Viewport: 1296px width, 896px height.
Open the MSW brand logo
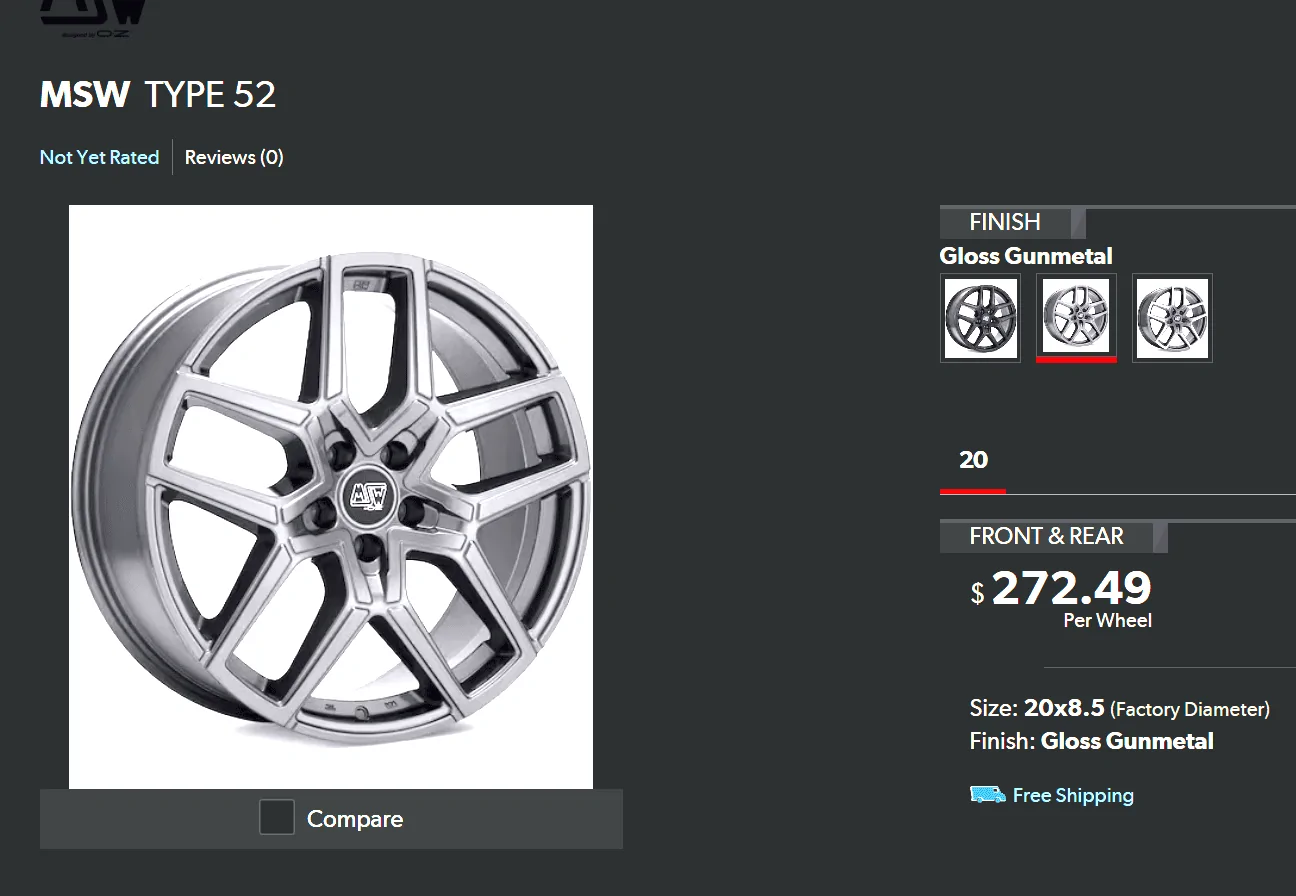(92, 17)
